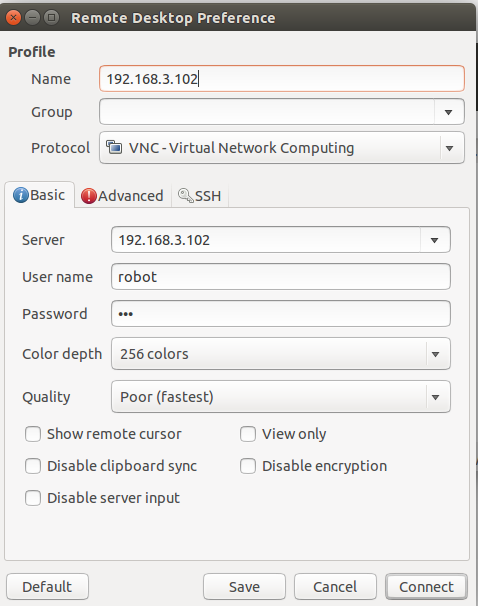Switch to the Basic tab
Screen dimensions: 478x606
(39, 195)
